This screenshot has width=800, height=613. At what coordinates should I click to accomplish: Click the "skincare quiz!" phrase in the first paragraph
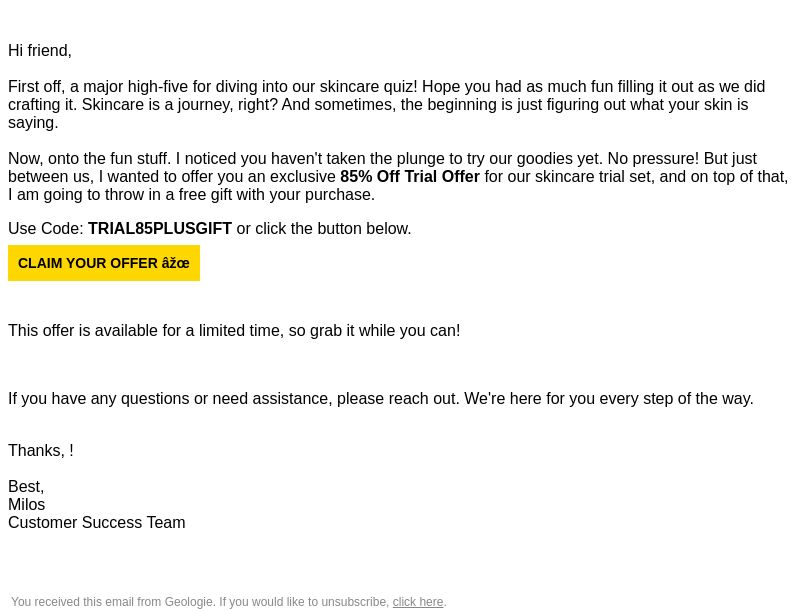[368, 86]
